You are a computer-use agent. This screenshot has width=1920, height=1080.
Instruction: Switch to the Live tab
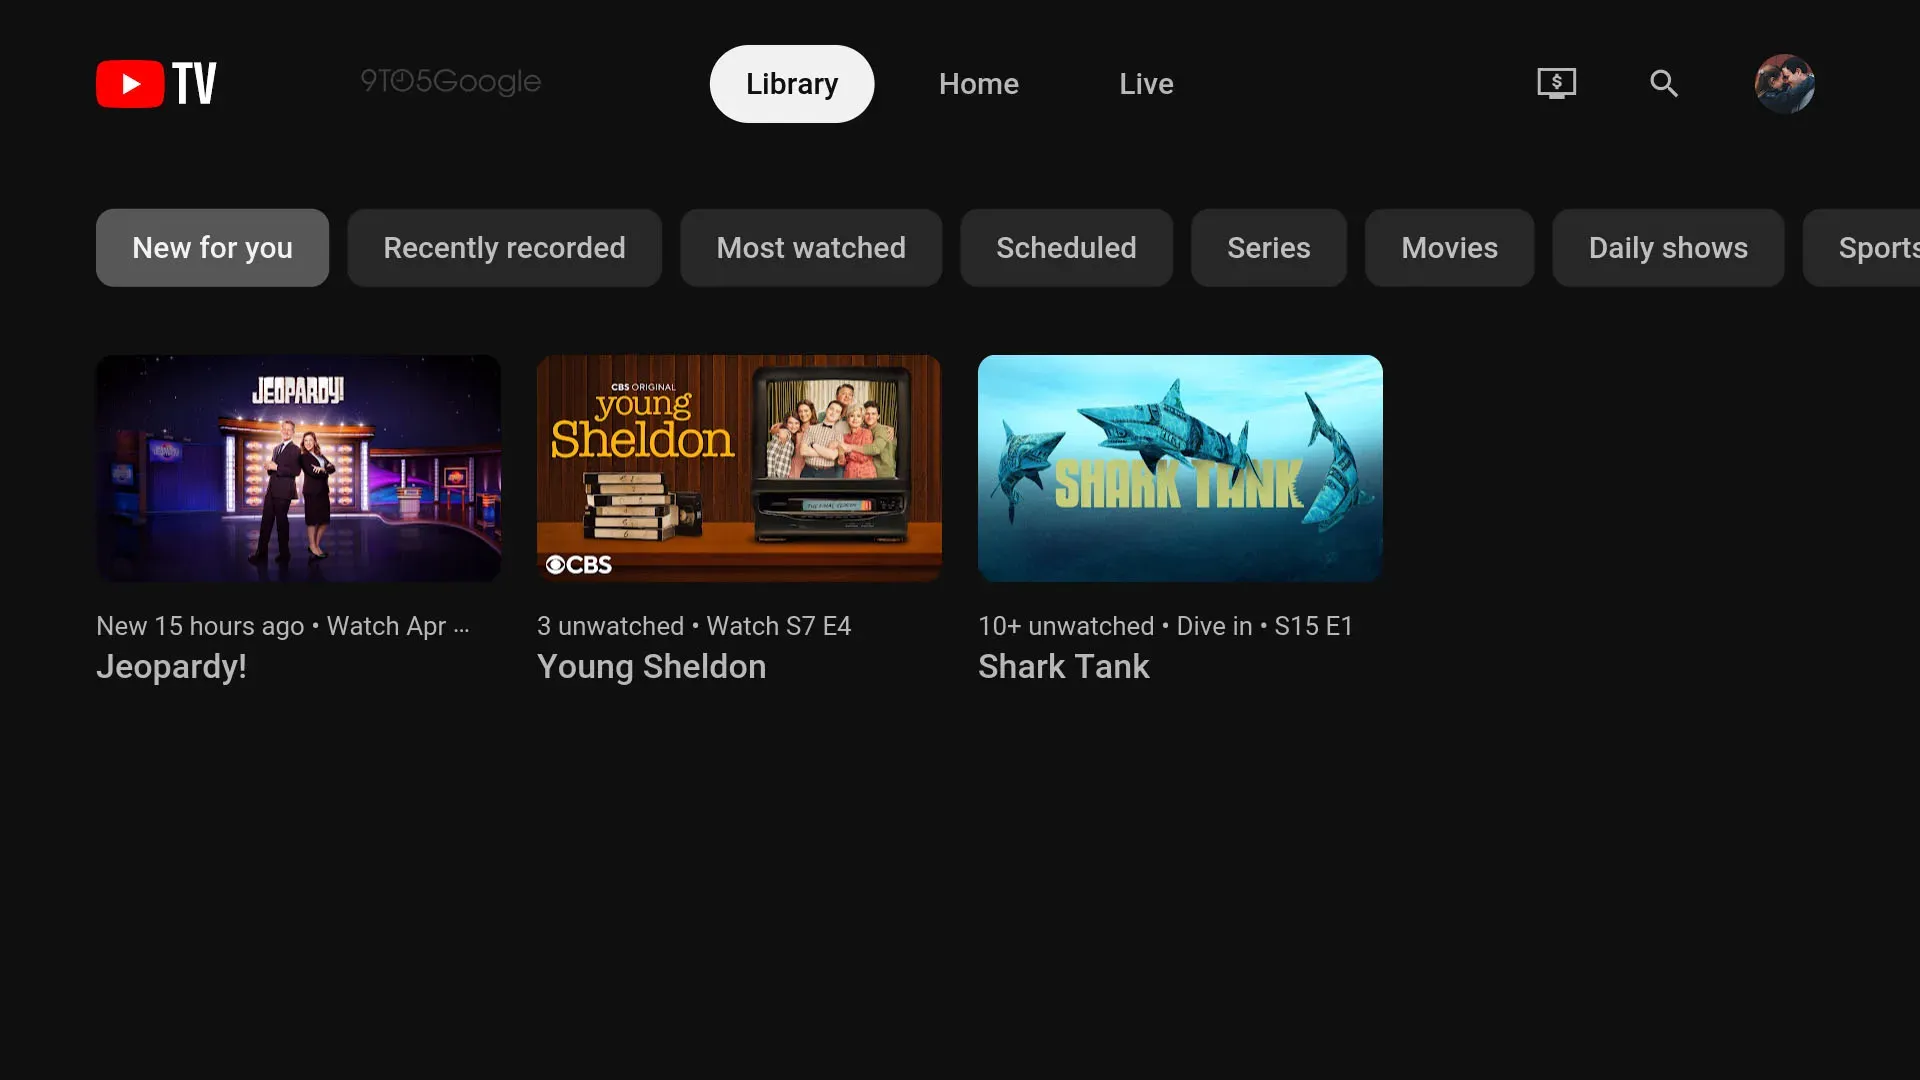pyautogui.click(x=1146, y=84)
